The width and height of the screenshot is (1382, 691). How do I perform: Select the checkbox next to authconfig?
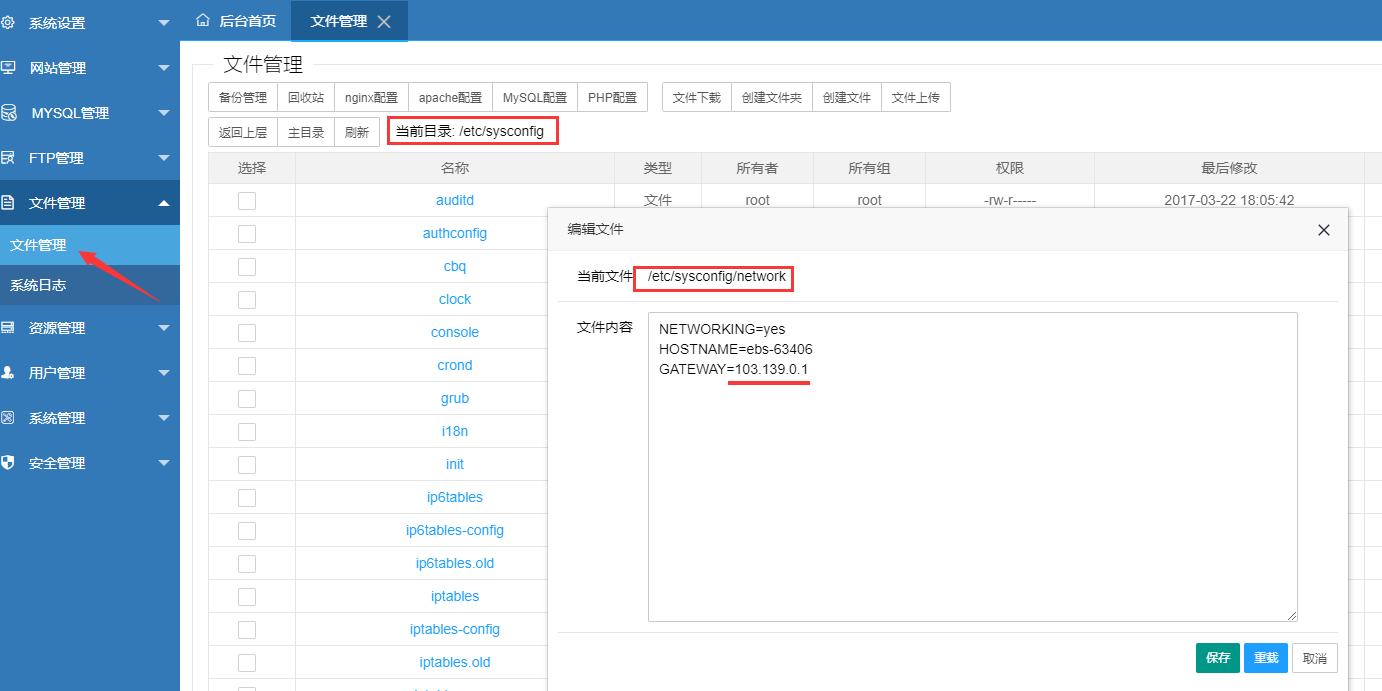tap(247, 234)
